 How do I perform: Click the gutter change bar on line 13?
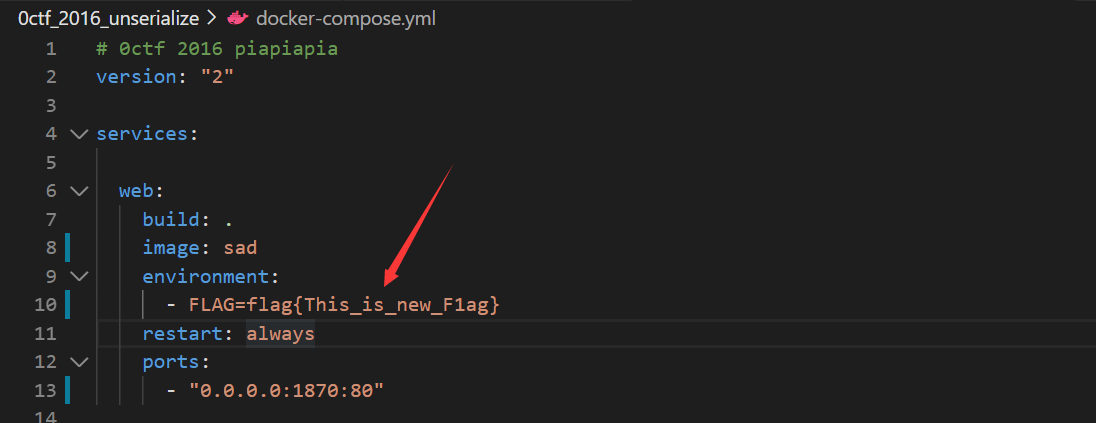(x=67, y=391)
